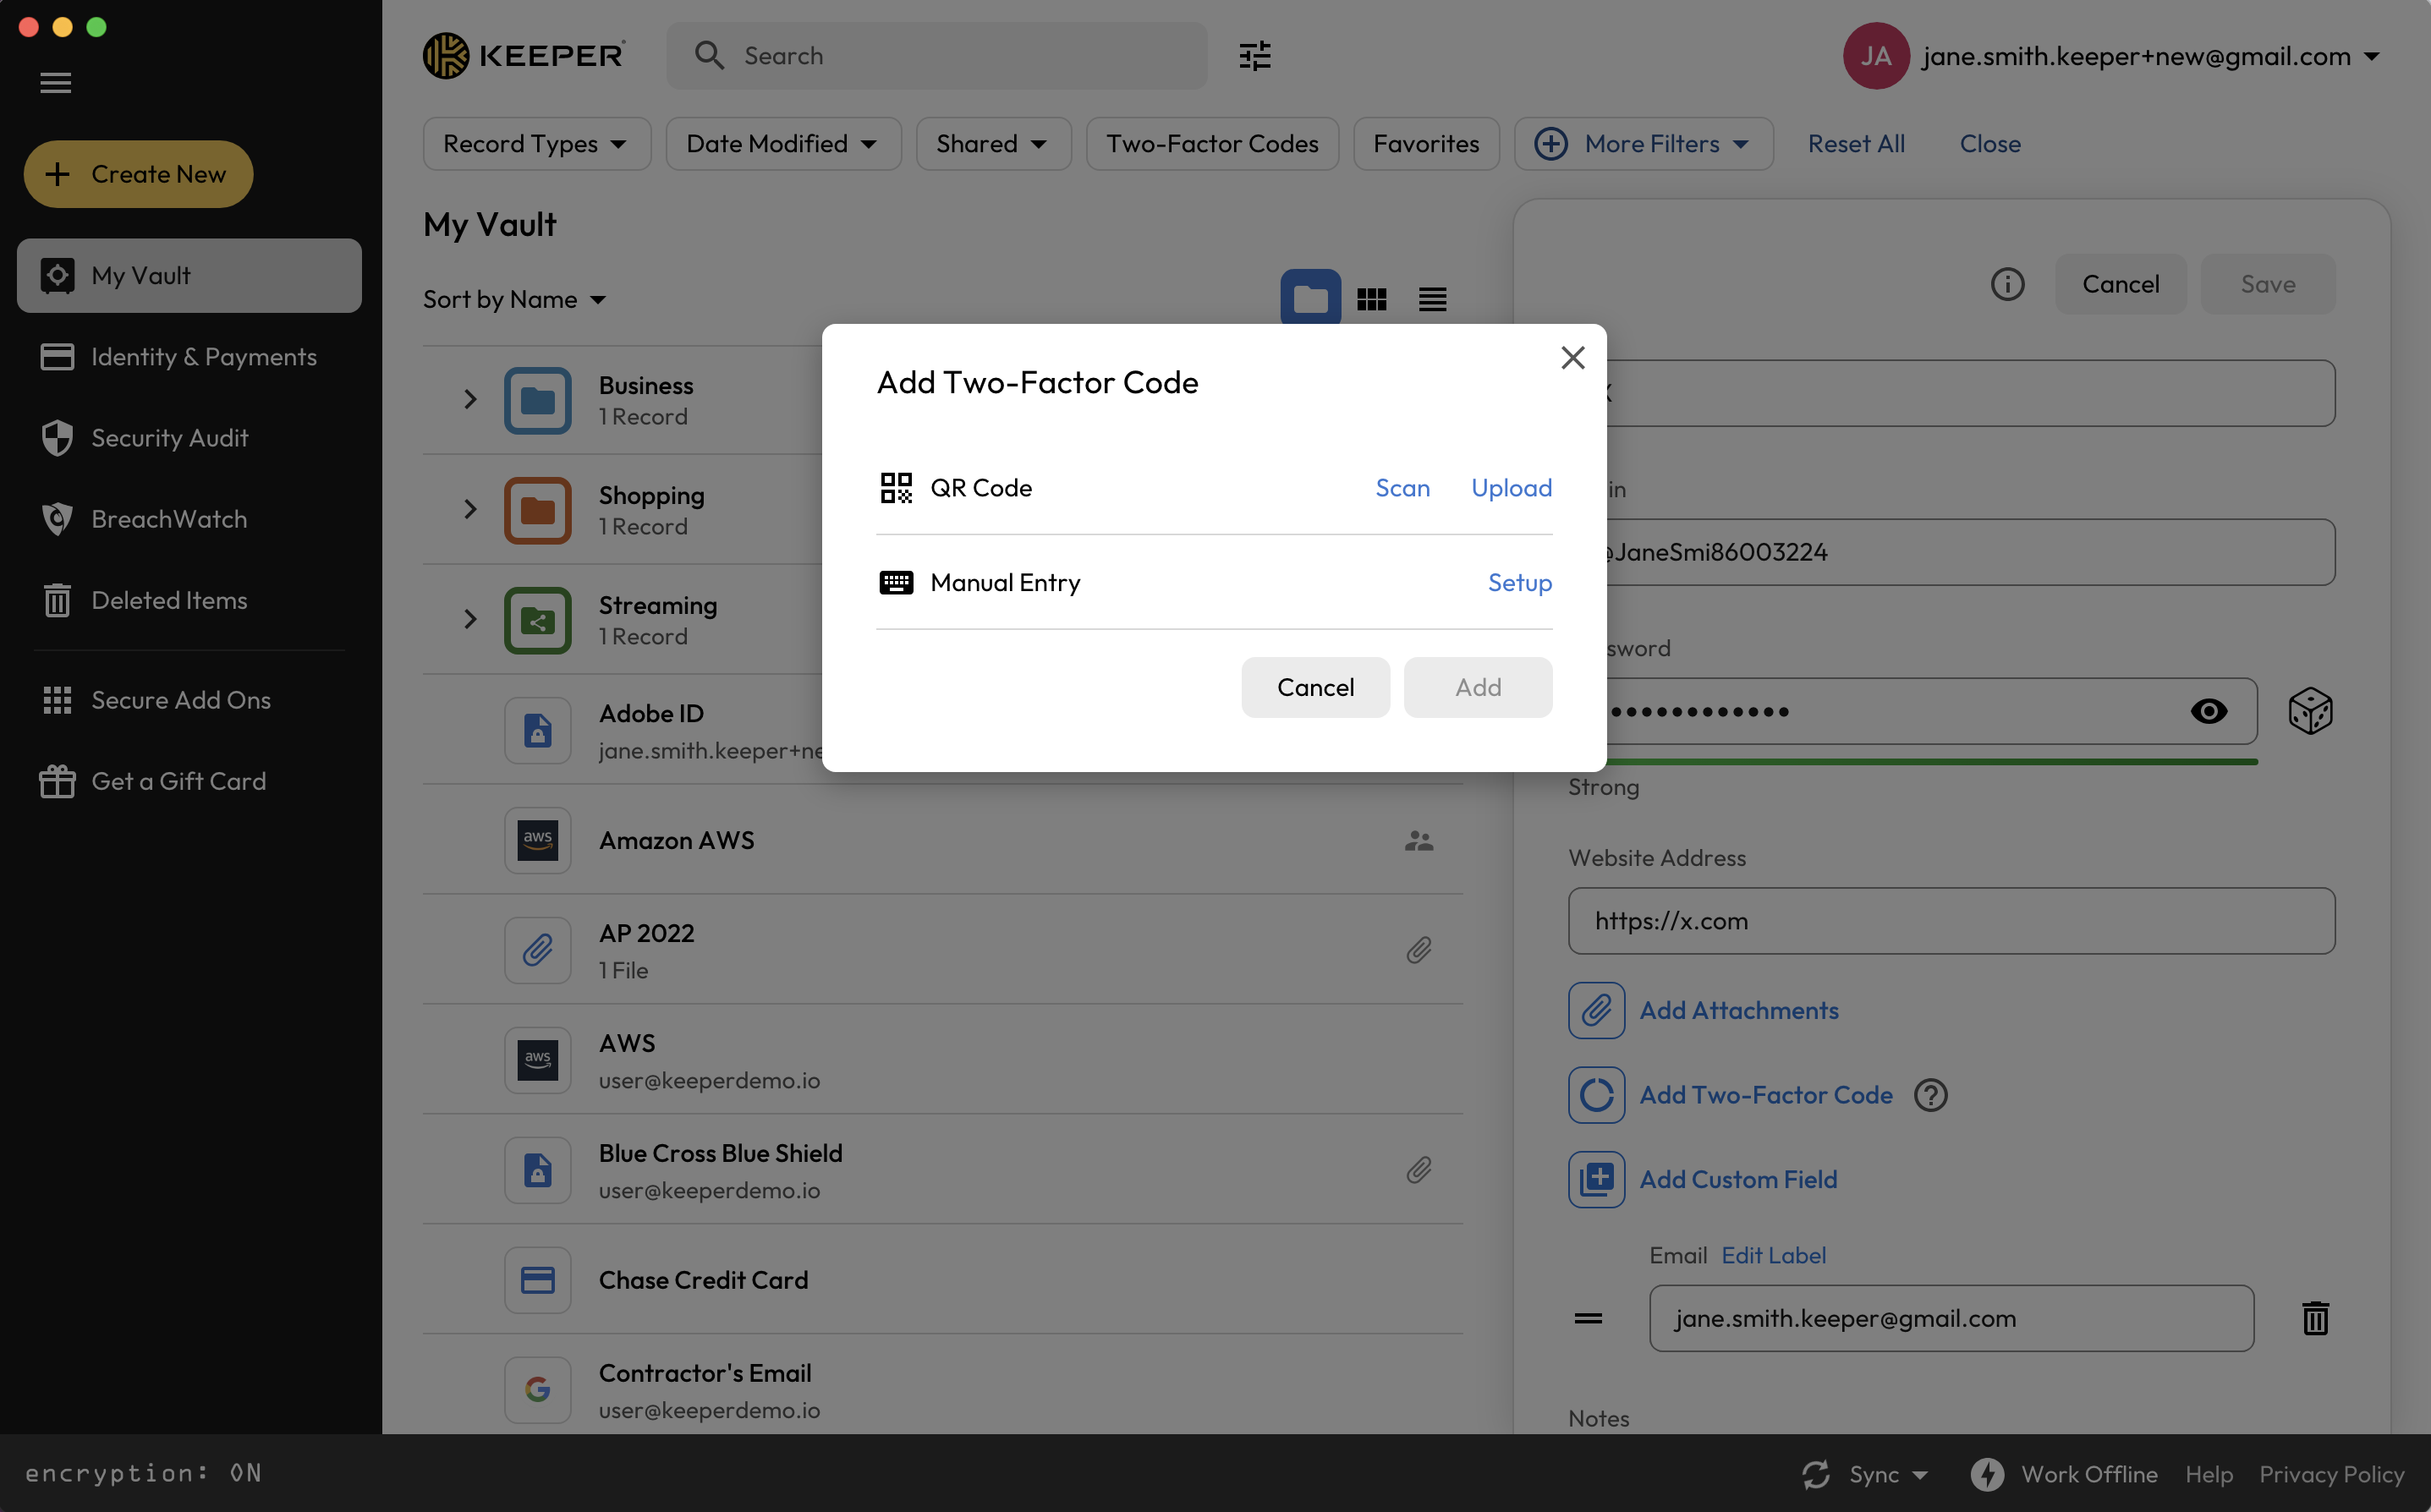Screen dimensions: 2431x1512
Task: Expand the Business folder
Action: (470, 400)
